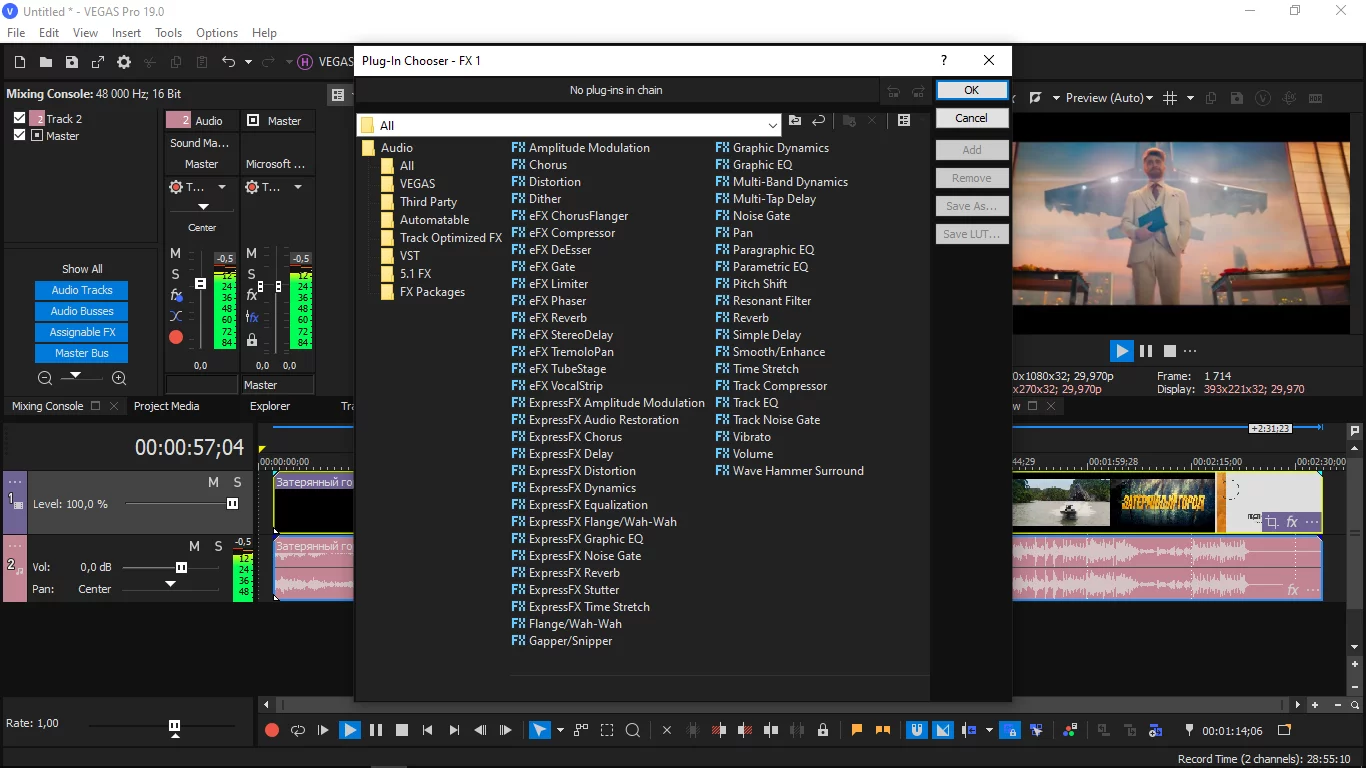Click the Render As export icon
1366x768 pixels.
[x=98, y=62]
